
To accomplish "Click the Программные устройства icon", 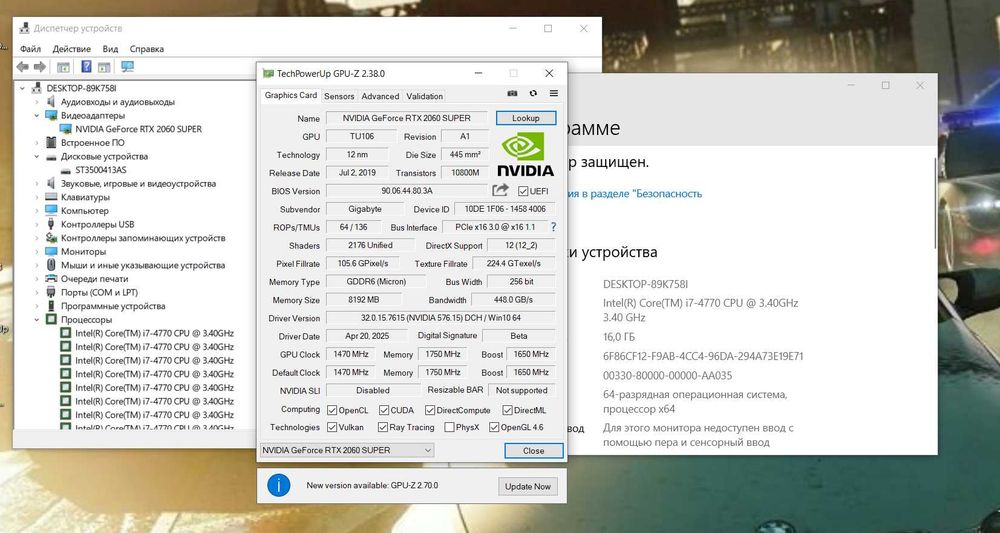I will 51,306.
